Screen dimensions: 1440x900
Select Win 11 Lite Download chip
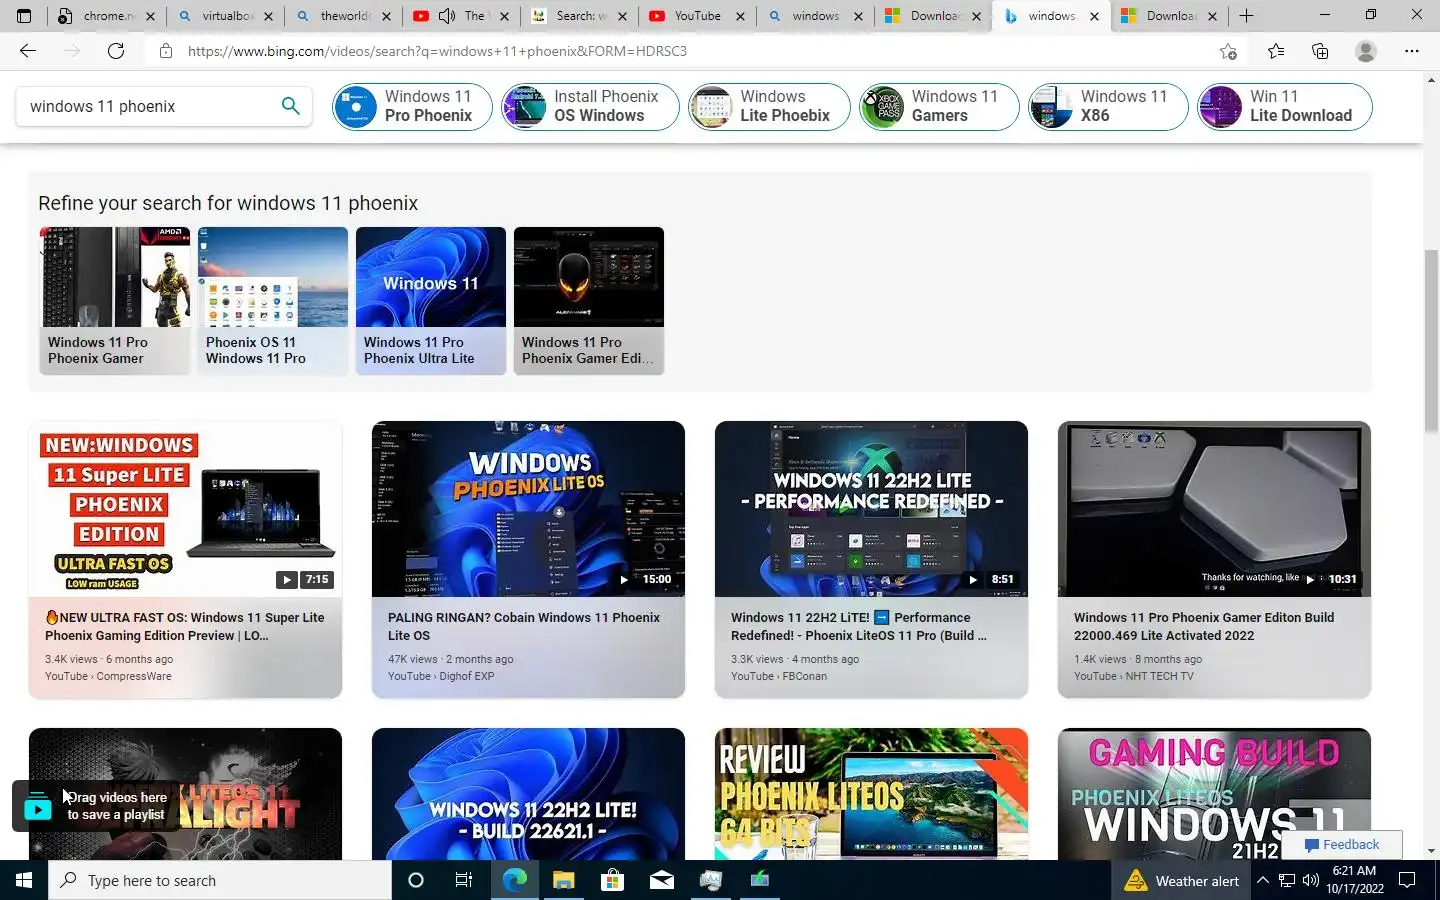pos(1285,106)
